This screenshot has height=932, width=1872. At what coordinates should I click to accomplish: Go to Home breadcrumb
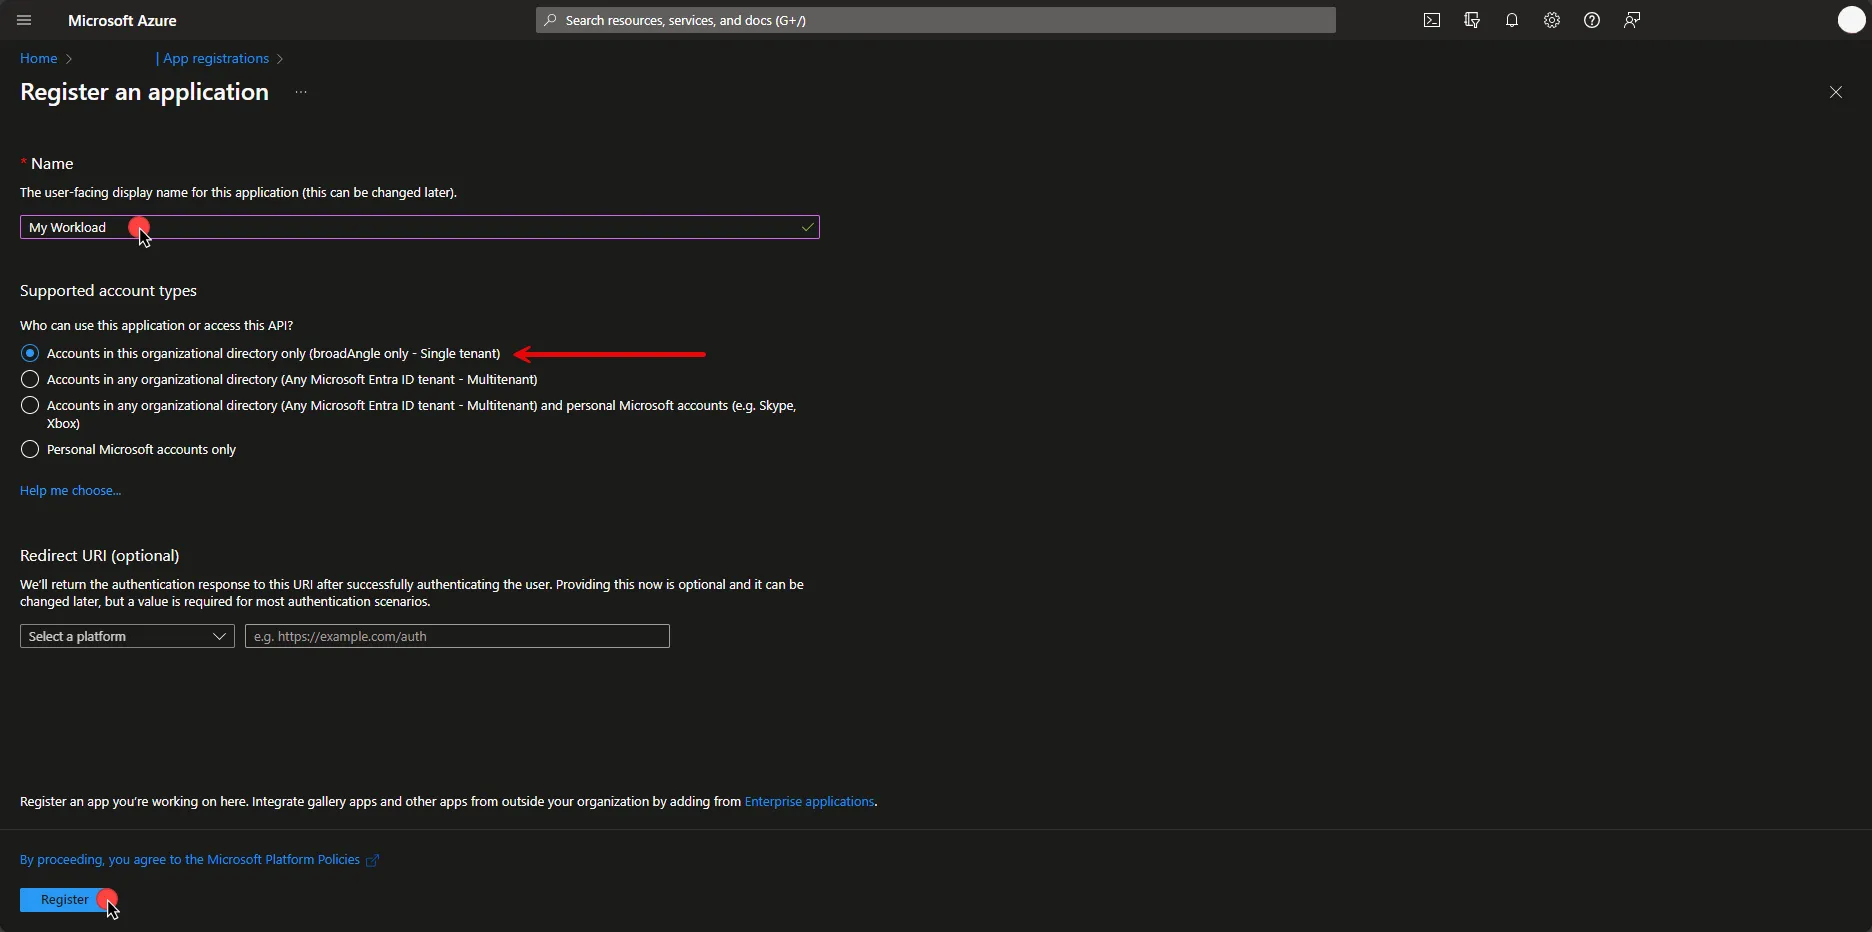38,58
